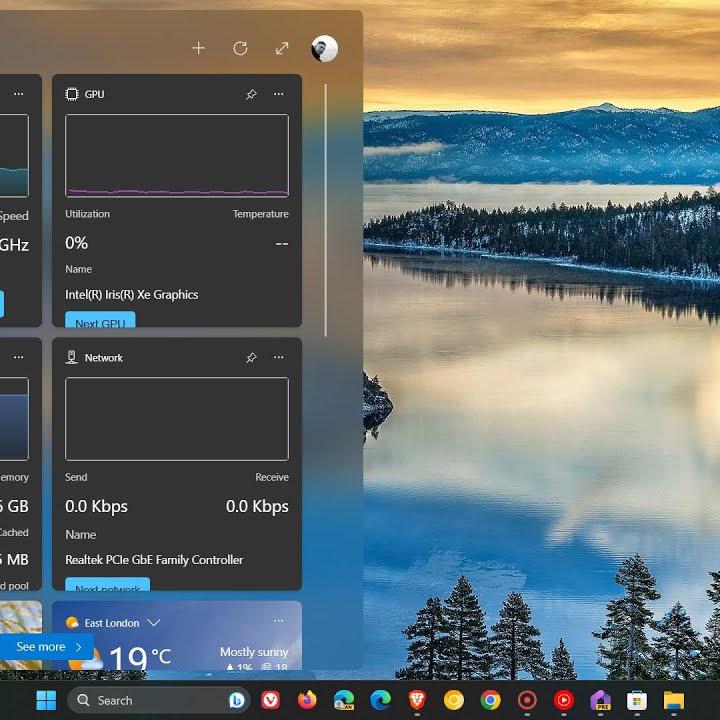Open the Windows Start menu
Viewport: 720px width, 720px height.
coord(46,700)
